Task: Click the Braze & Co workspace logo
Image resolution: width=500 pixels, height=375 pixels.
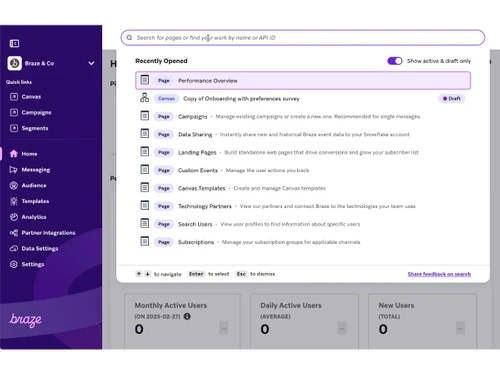Action: 14,63
